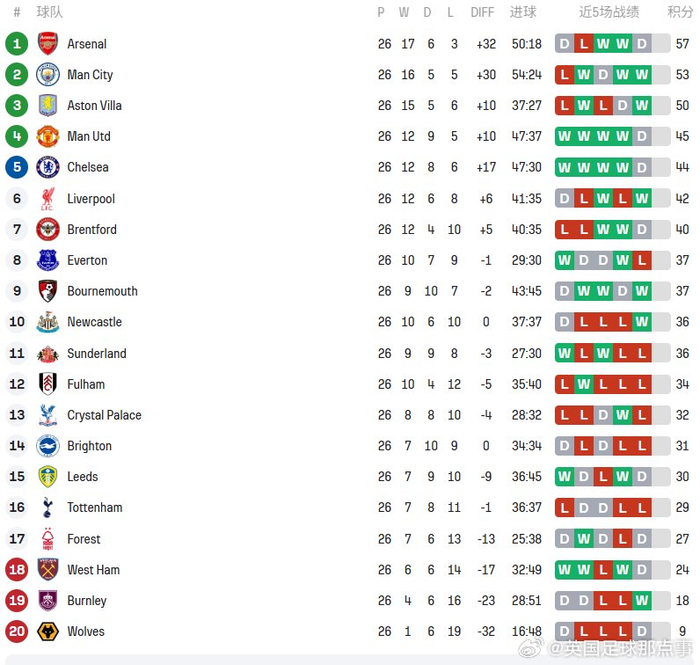Image resolution: width=700 pixels, height=665 pixels.
Task: Click Bournemouth's 43:45 goals score
Action: click(x=525, y=291)
